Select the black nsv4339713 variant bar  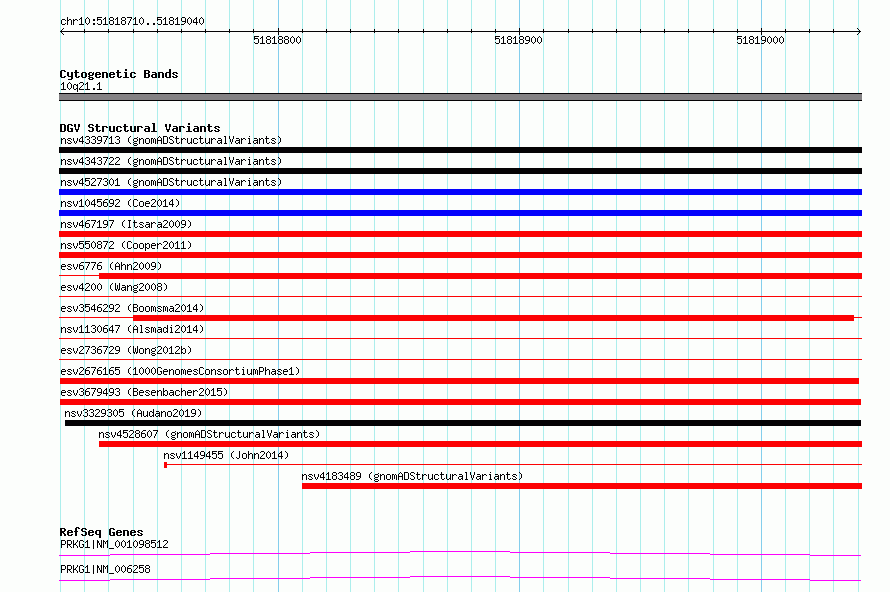(460, 150)
